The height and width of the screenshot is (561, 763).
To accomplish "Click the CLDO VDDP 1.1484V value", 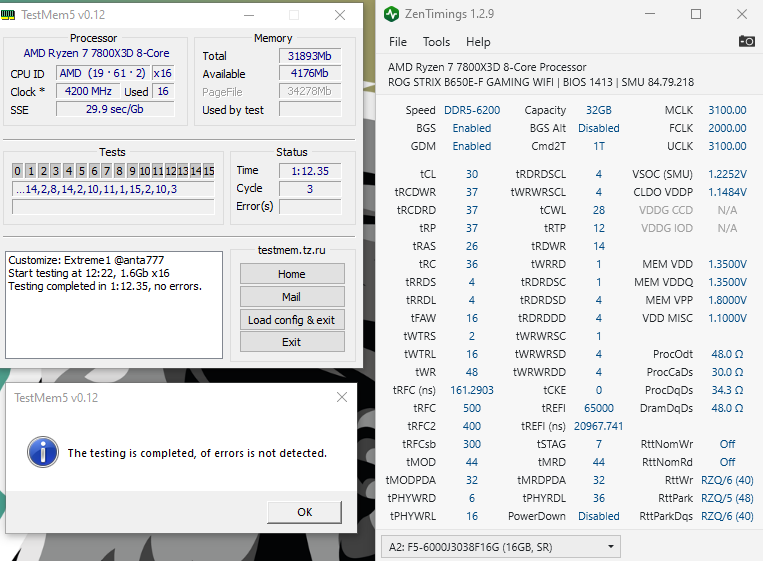I will tap(727, 192).
